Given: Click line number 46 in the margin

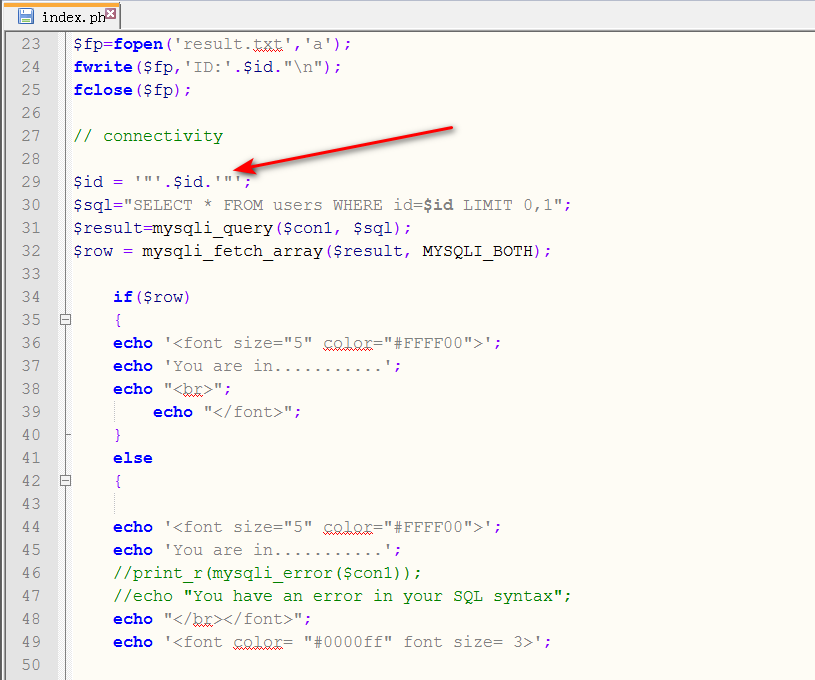Looking at the screenshot, I should click(30, 573).
